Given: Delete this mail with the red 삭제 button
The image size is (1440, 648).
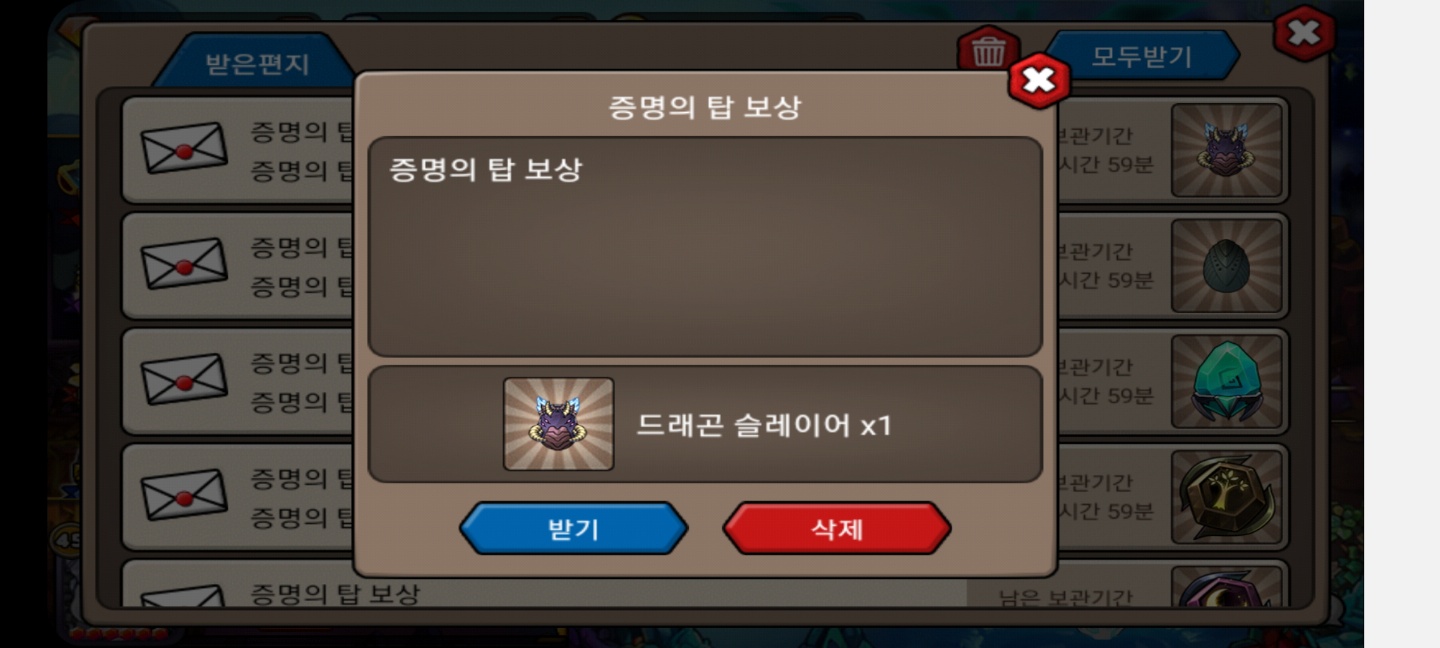Looking at the screenshot, I should 836,528.
